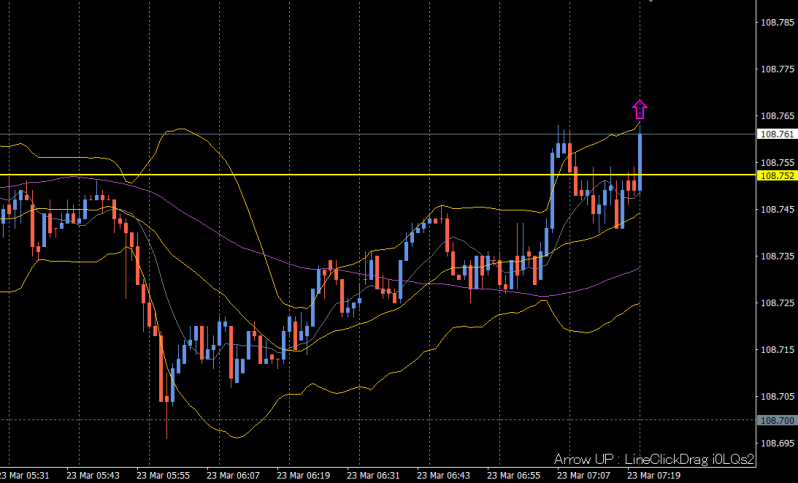Click the 108.695 price scale label
This screenshot has height=483, width=798.
point(777,443)
